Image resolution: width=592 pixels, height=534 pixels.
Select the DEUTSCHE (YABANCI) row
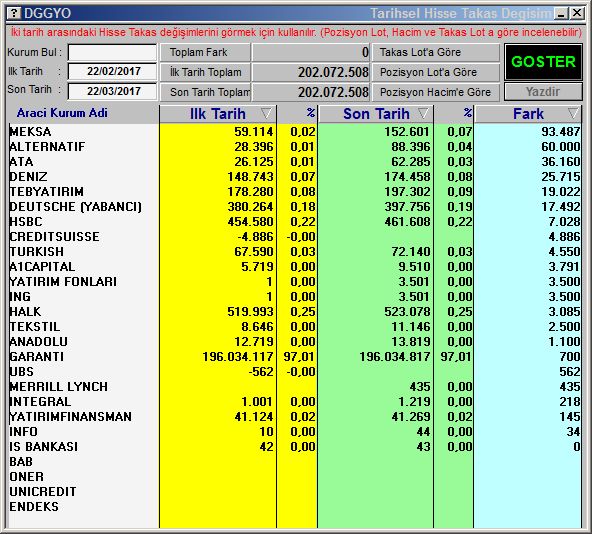[x=295, y=207]
